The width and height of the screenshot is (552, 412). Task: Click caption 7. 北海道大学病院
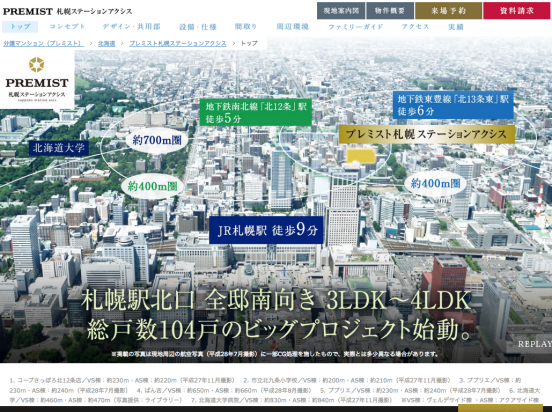pyautogui.click(x=291, y=400)
